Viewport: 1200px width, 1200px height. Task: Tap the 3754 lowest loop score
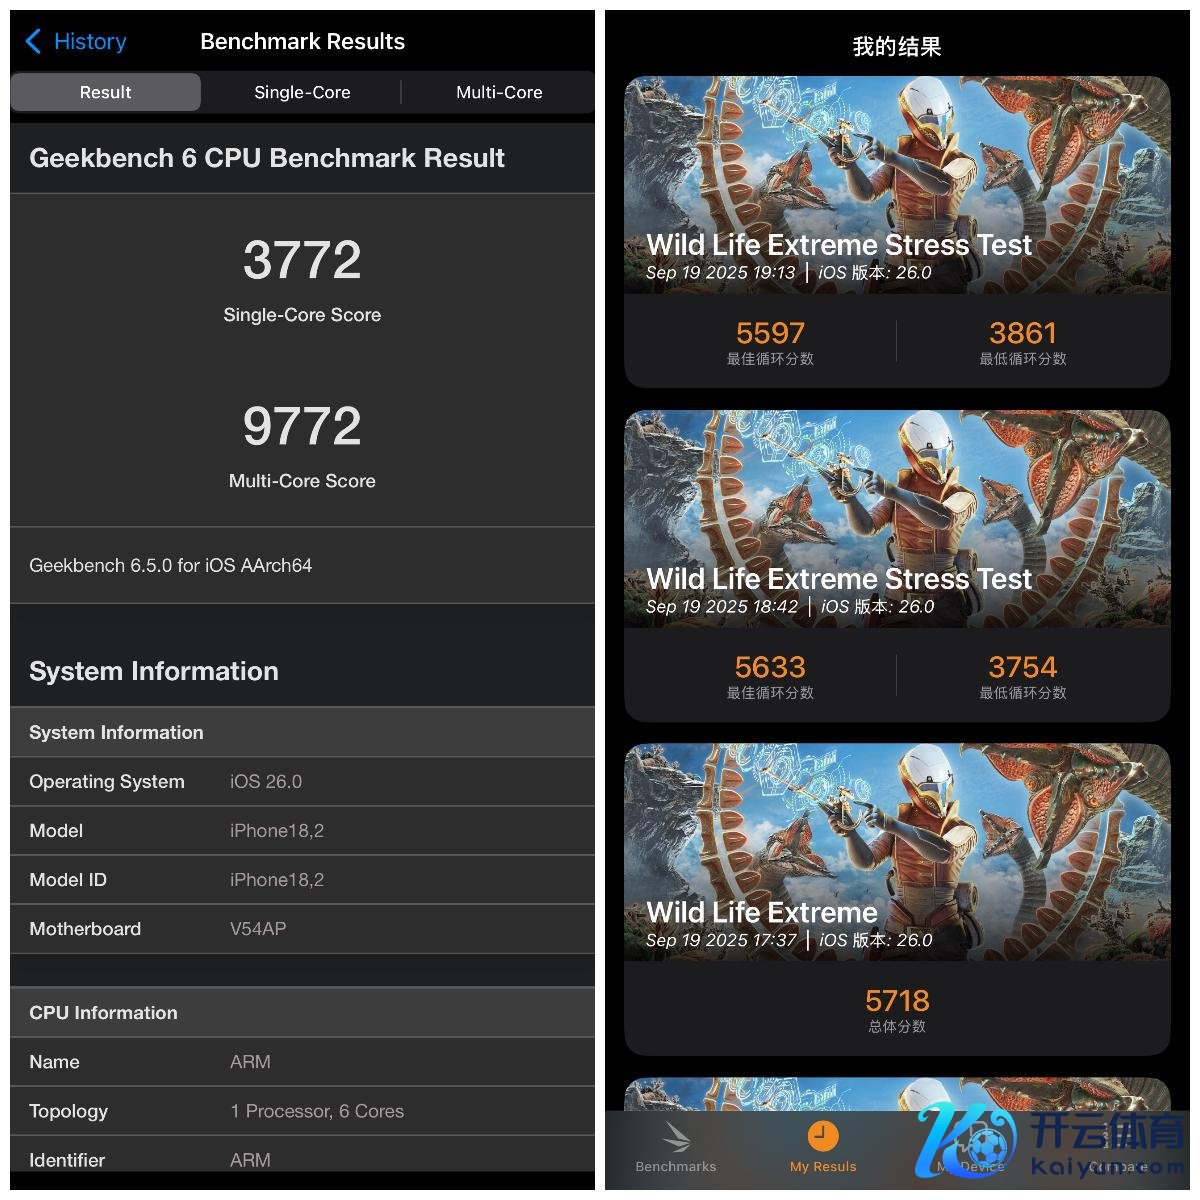pos(1022,667)
